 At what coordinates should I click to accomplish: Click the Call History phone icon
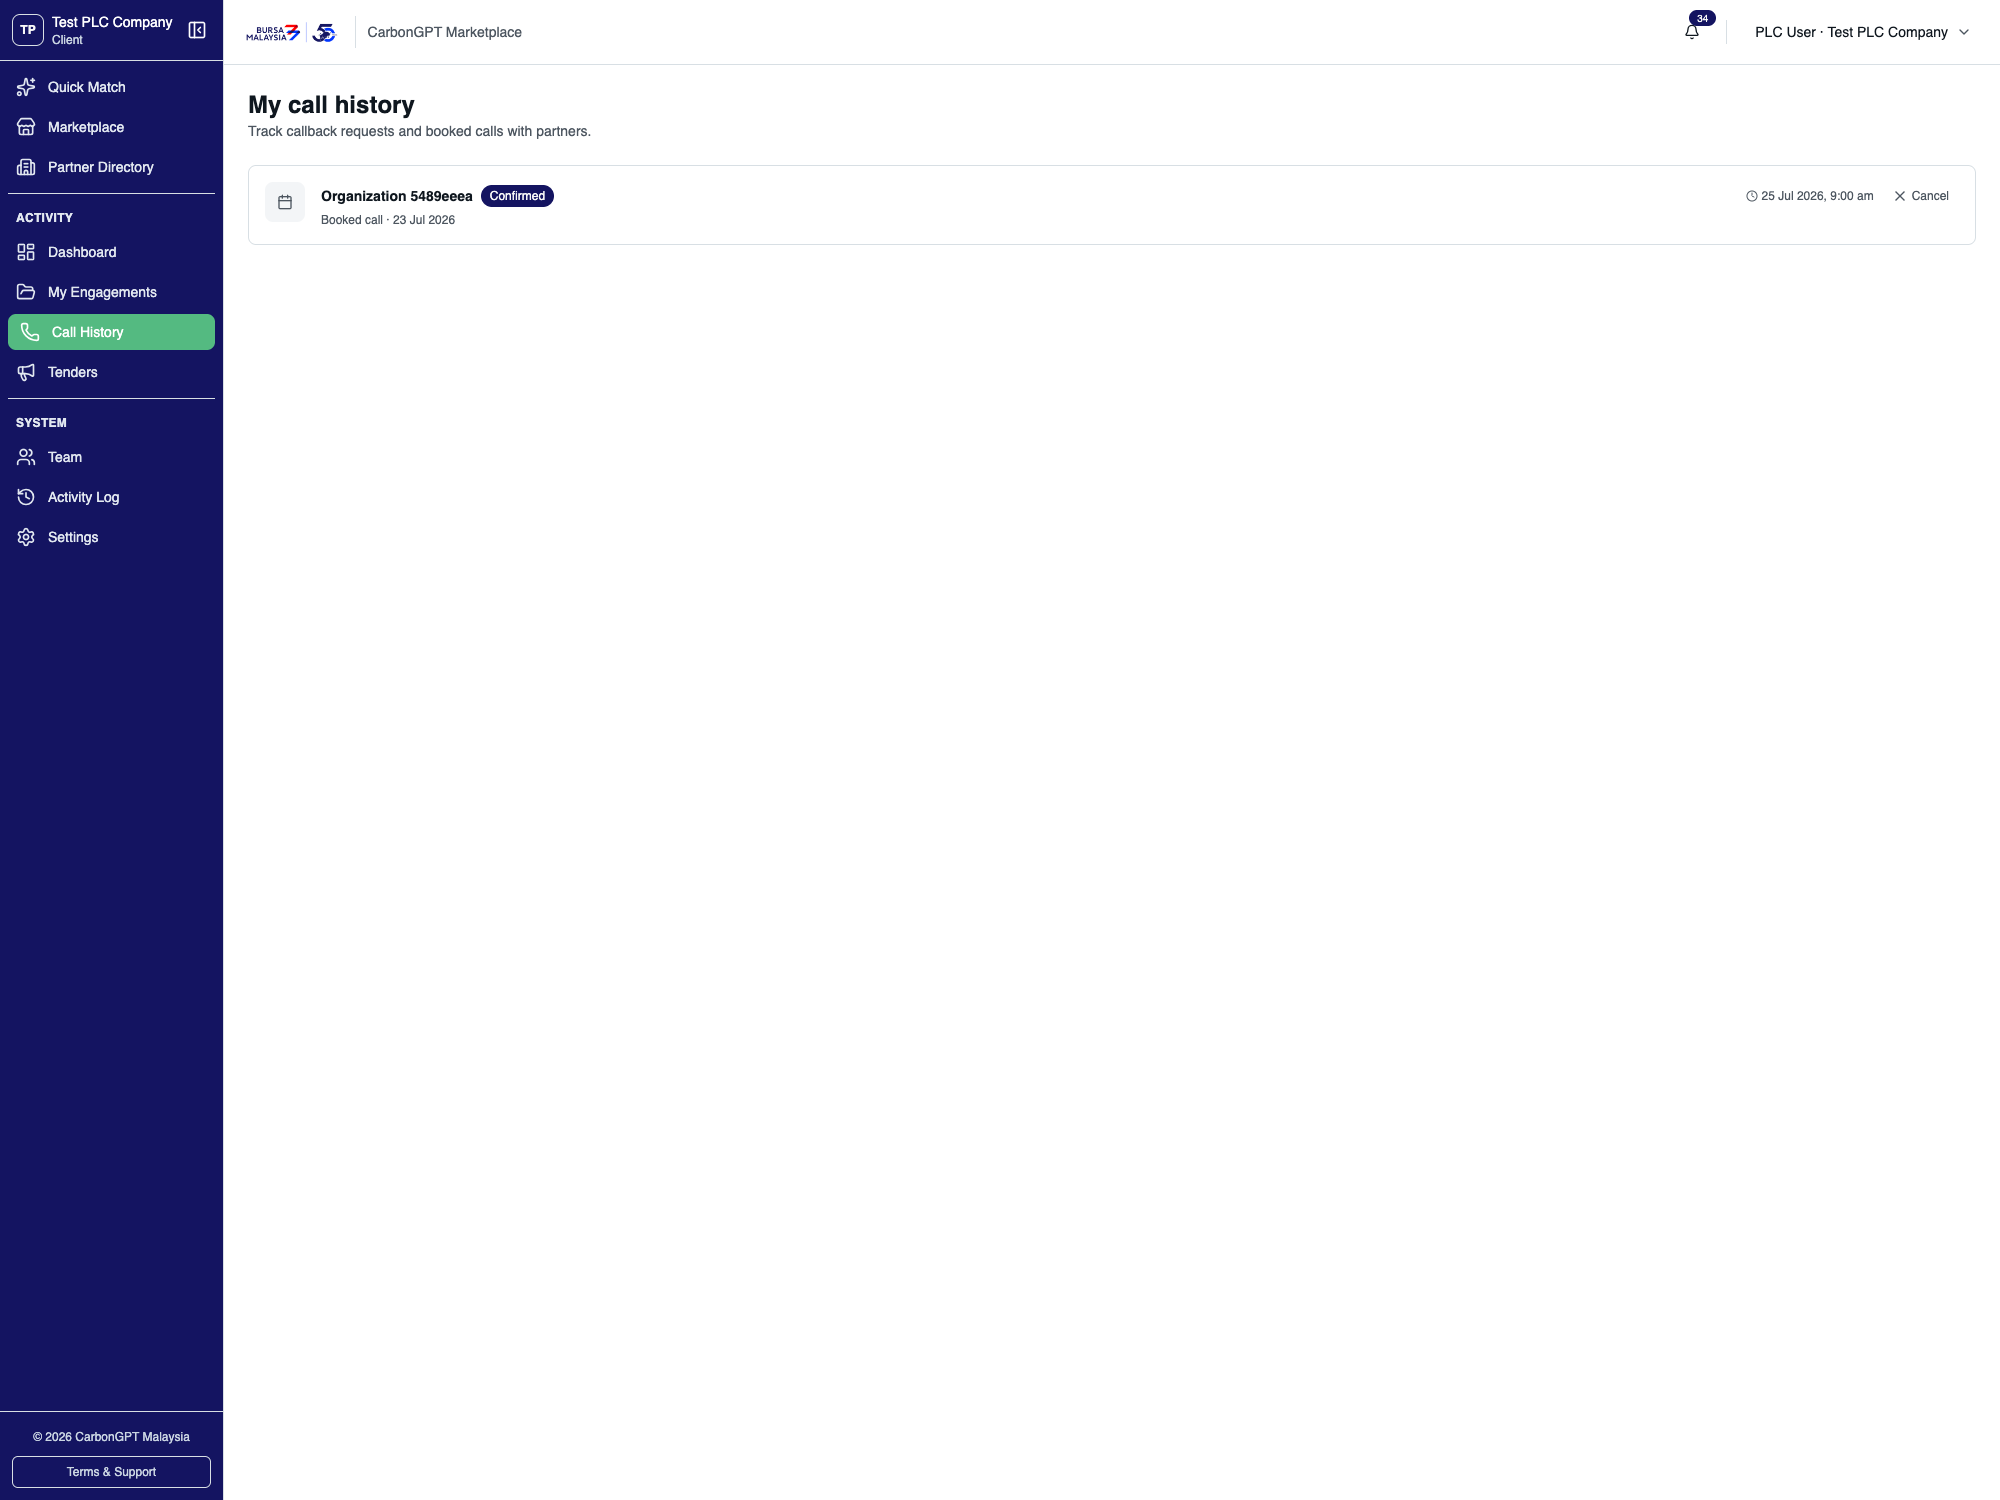coord(30,332)
